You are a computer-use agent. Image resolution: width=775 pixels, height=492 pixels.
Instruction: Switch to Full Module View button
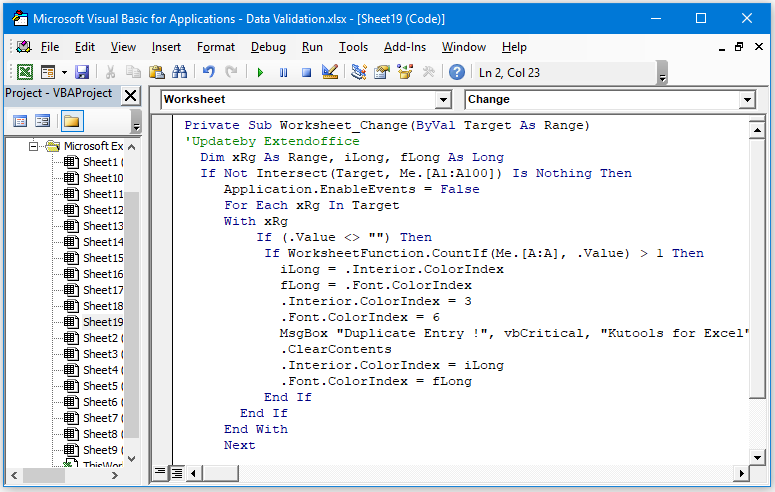click(176, 472)
